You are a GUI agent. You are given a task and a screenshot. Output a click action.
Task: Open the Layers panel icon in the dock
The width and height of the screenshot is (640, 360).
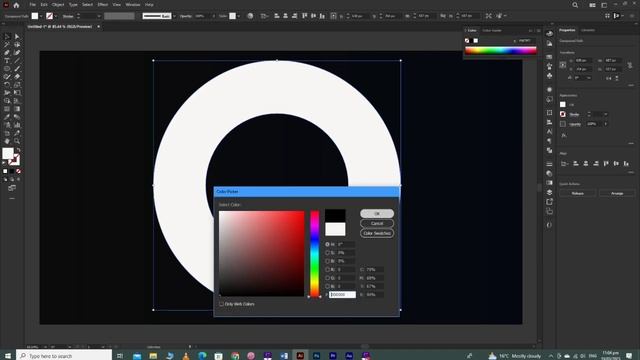click(x=549, y=192)
